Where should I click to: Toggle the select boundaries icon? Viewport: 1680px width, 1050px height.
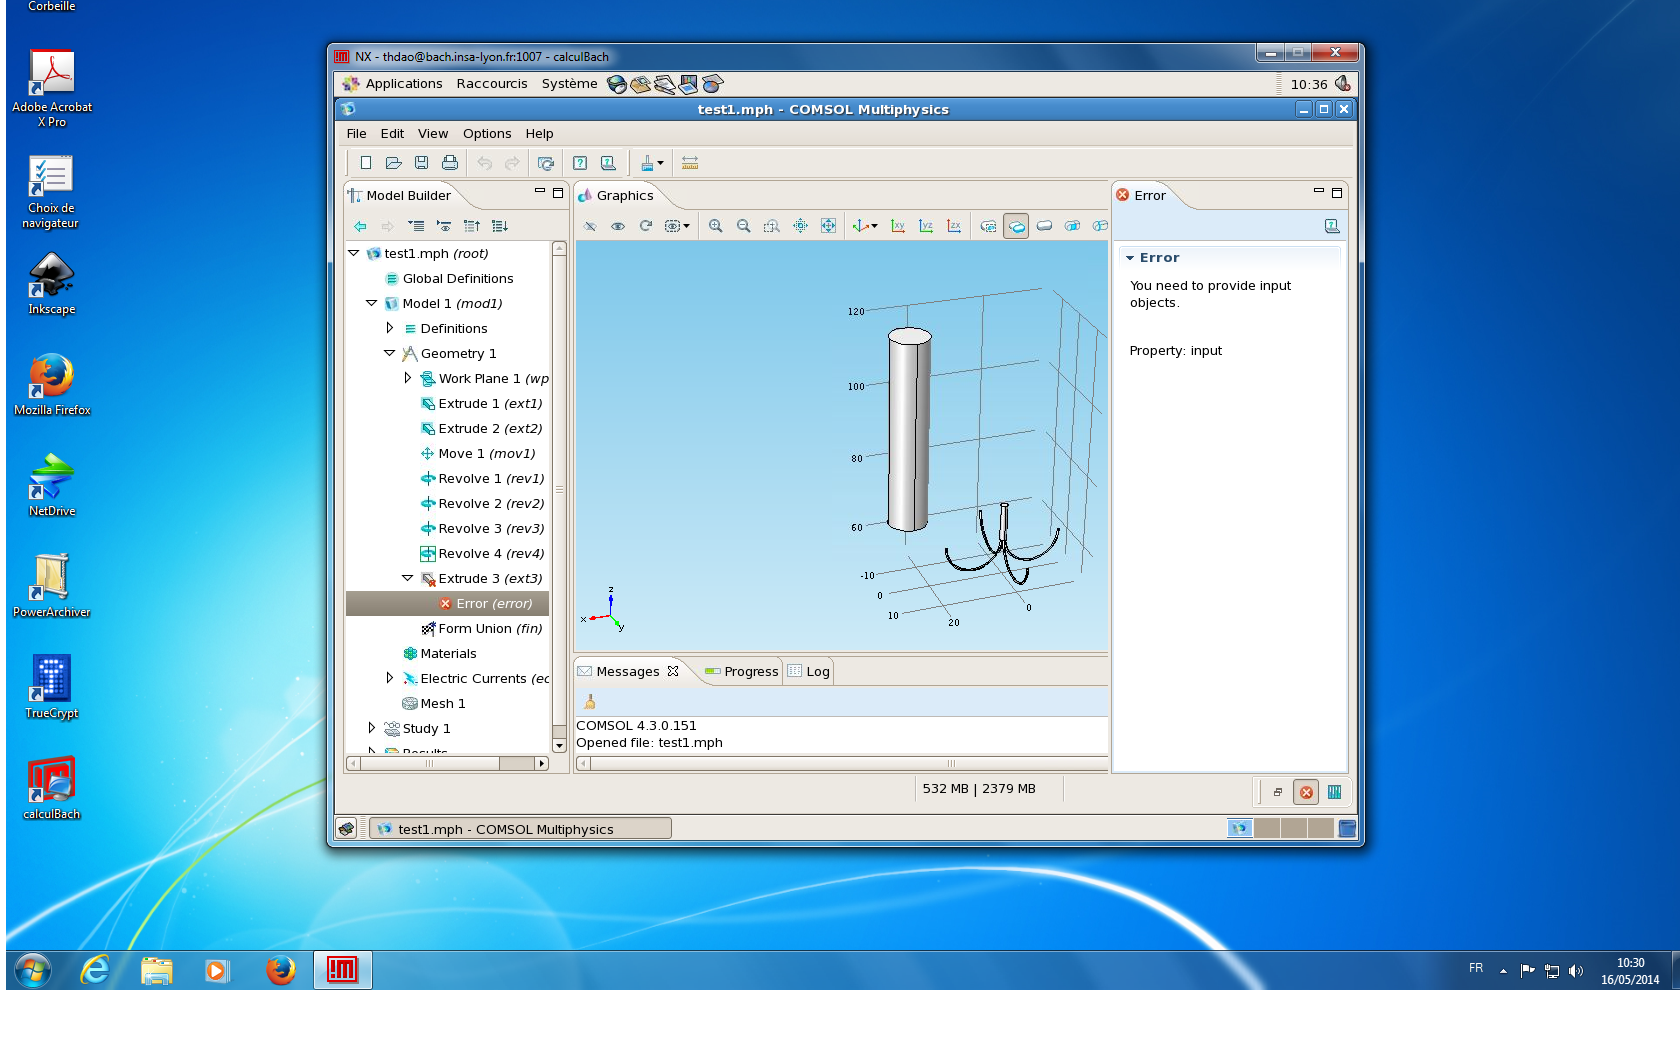click(1044, 226)
